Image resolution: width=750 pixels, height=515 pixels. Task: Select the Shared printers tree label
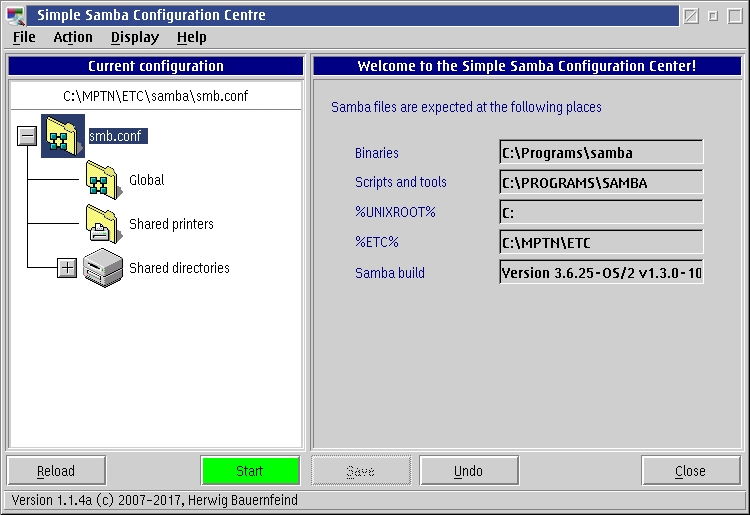pyautogui.click(x=171, y=224)
